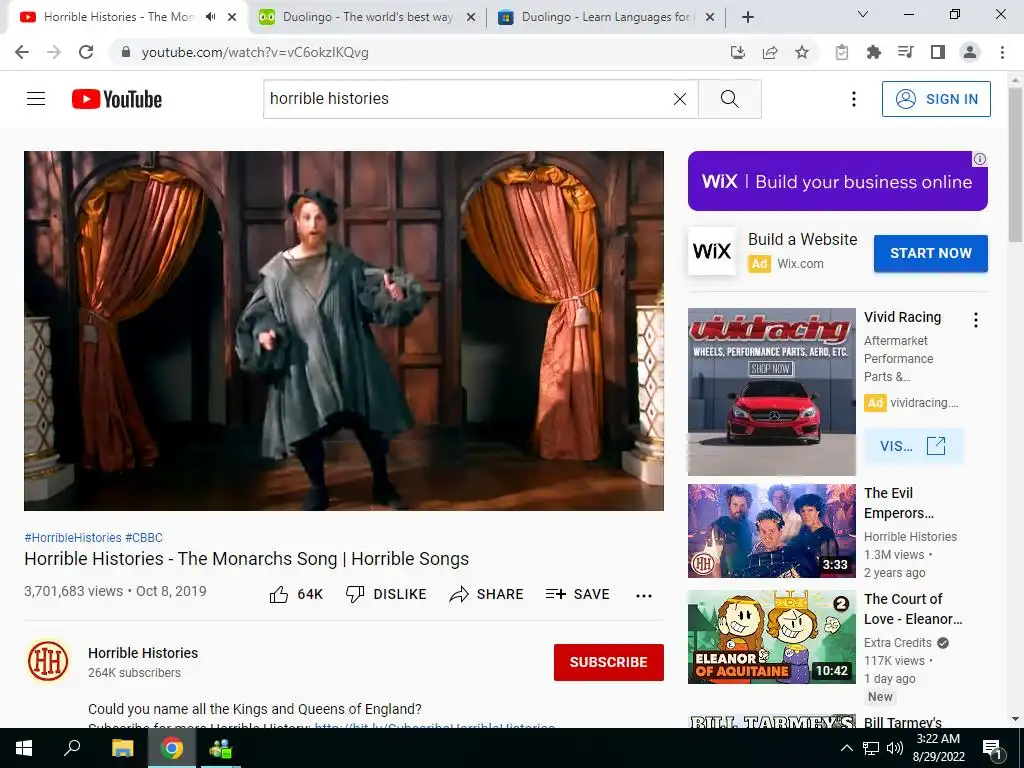This screenshot has width=1024, height=768.
Task: Toggle Chrome side panel
Action: point(938,52)
